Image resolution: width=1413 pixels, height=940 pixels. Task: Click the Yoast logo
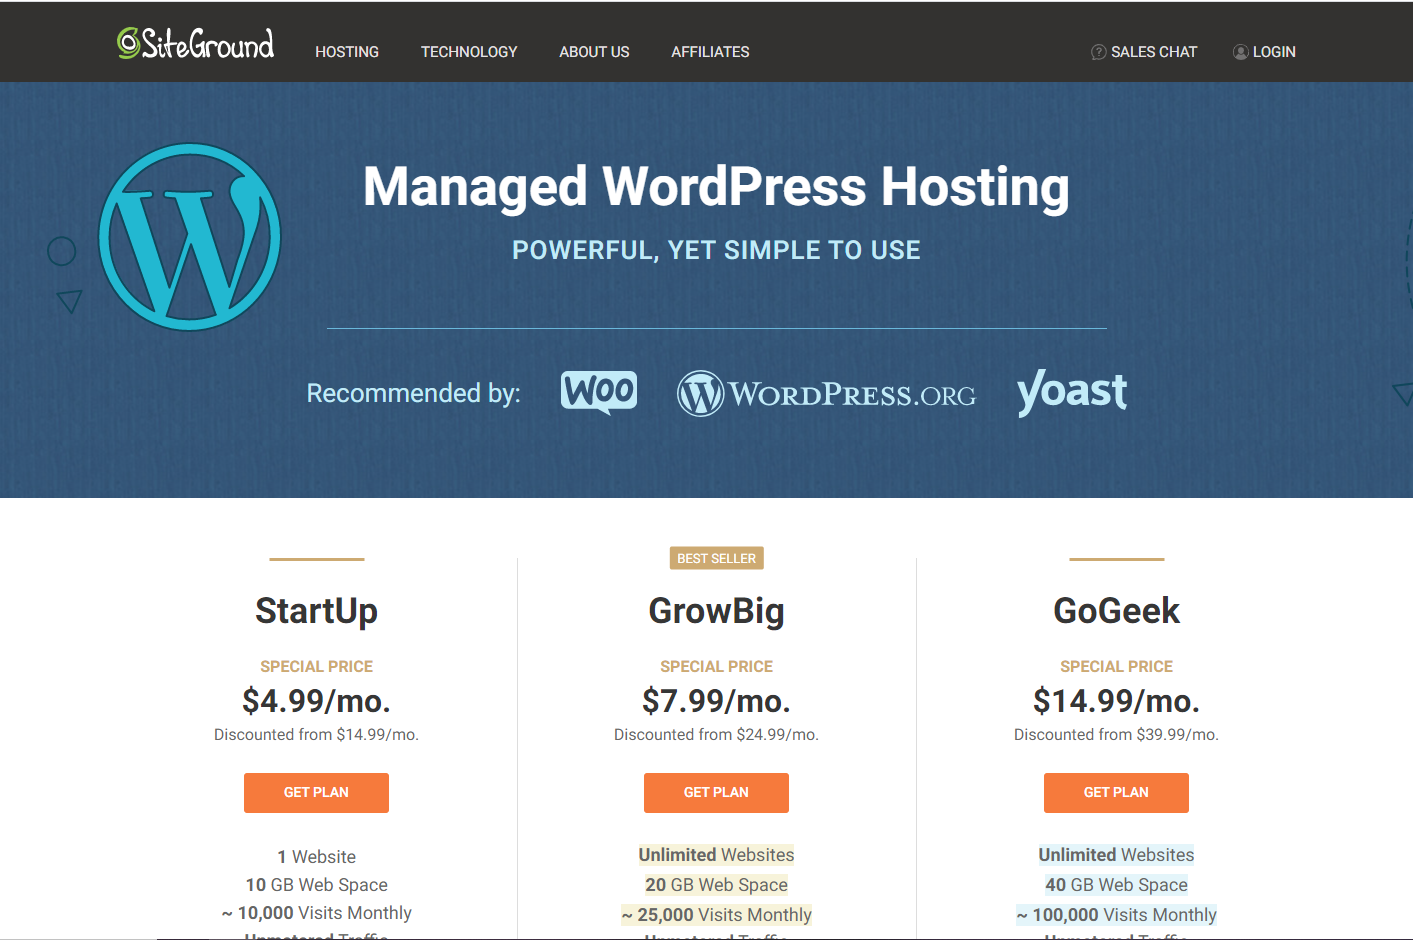pos(1071,392)
